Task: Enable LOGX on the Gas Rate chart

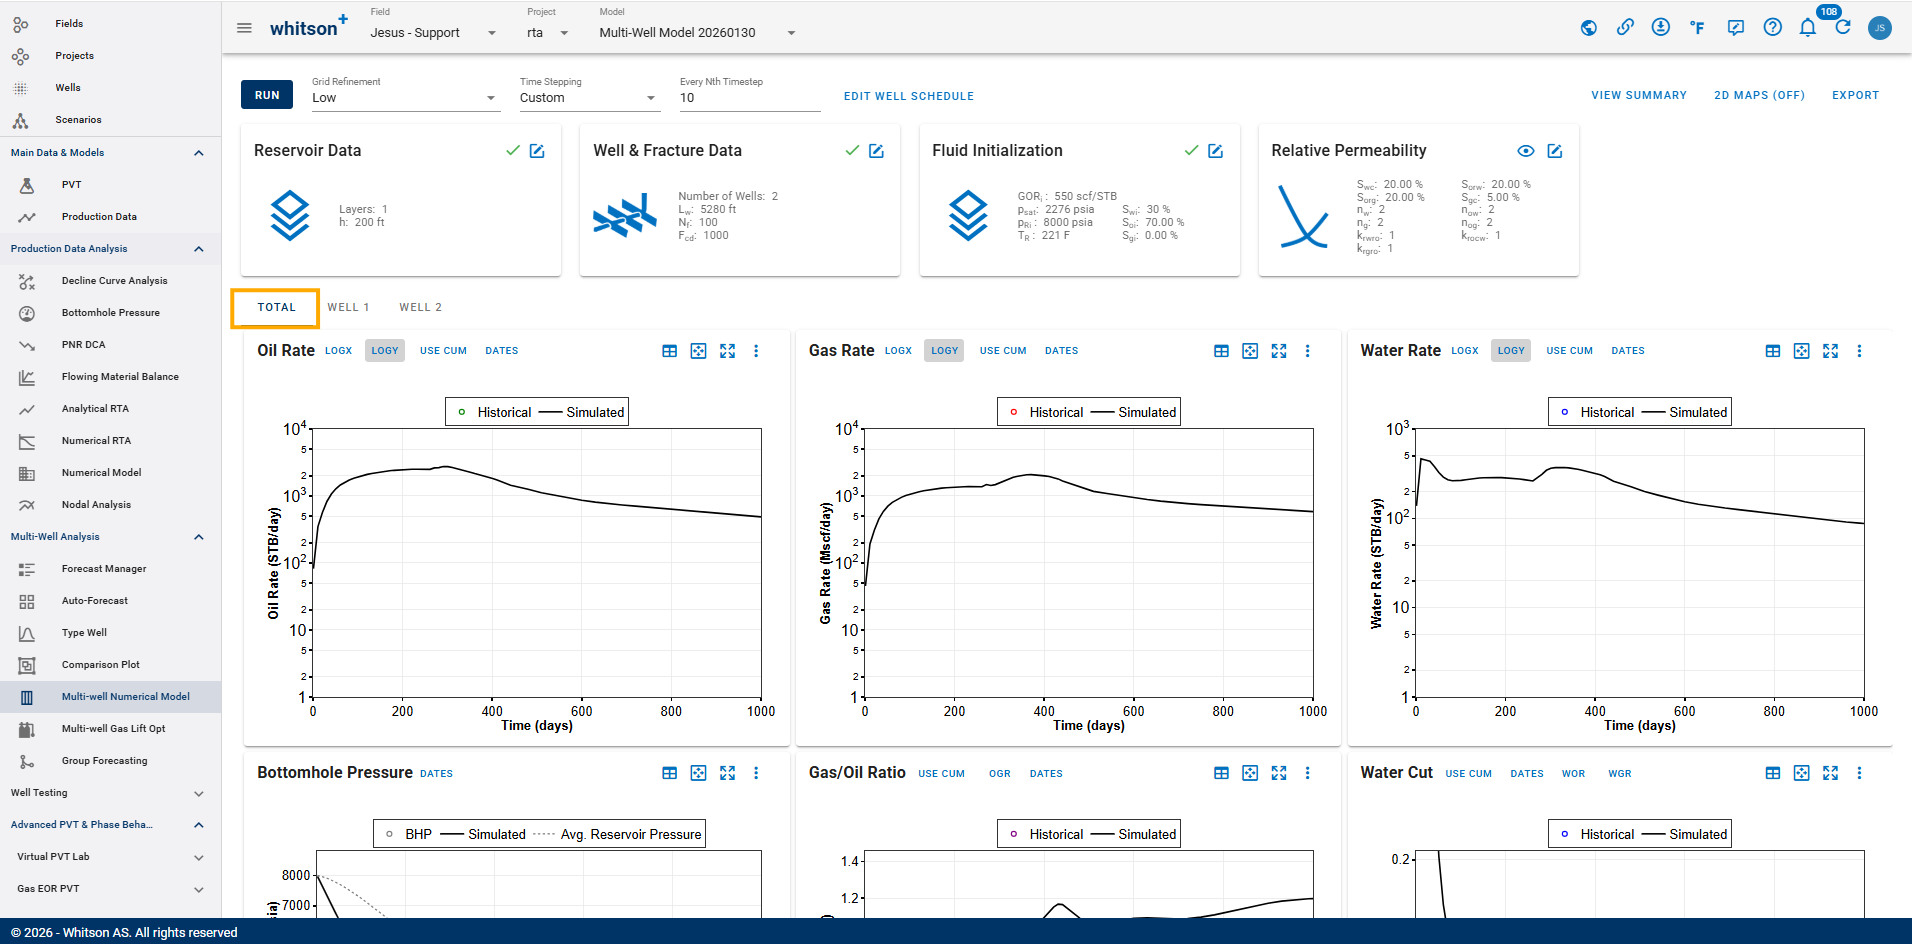Action: (x=898, y=351)
